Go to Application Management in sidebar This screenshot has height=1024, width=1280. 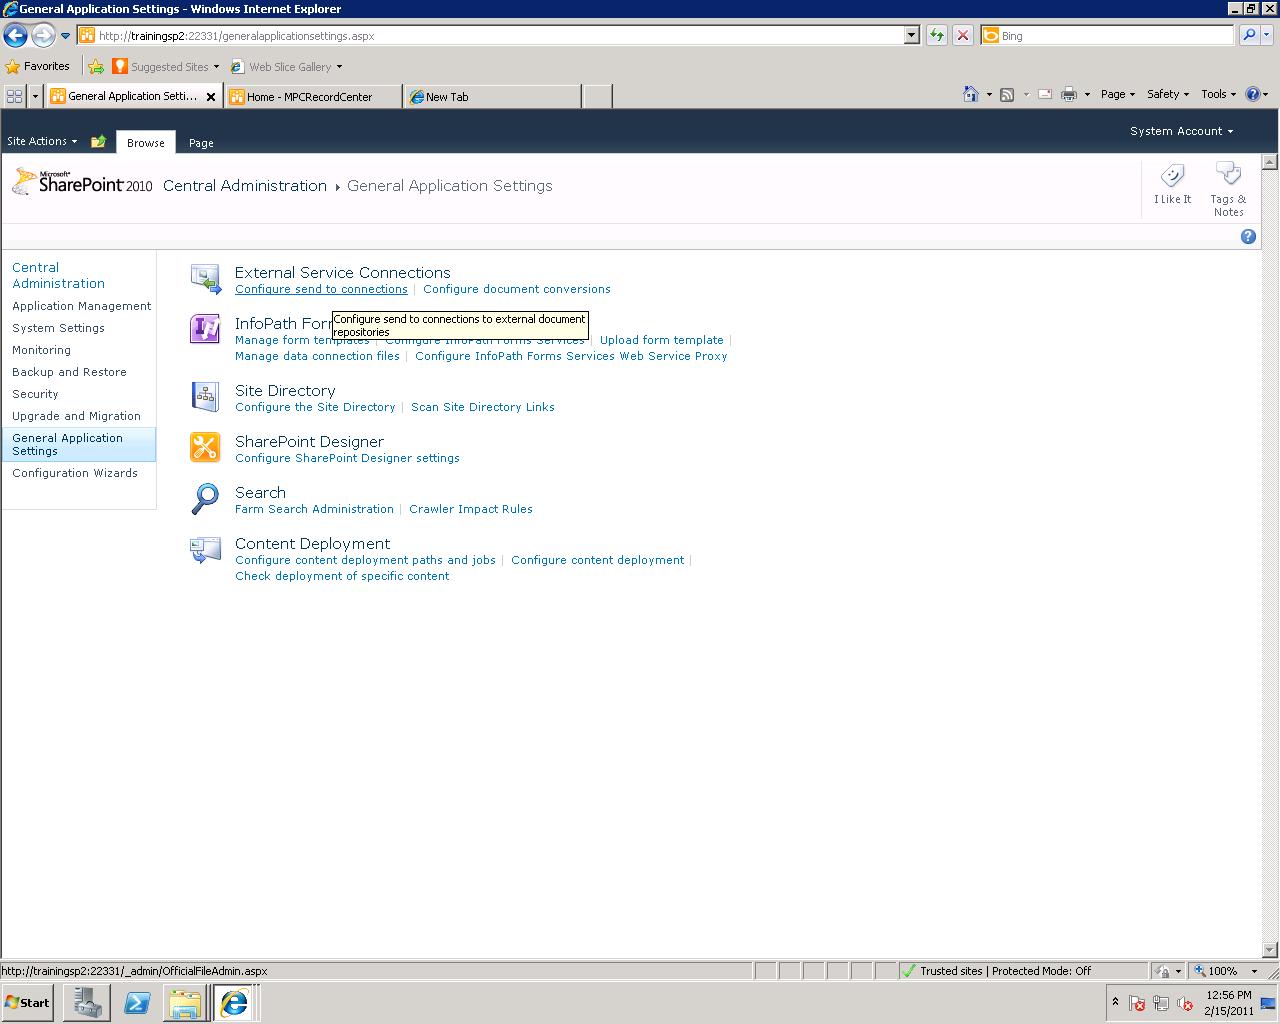click(x=82, y=306)
